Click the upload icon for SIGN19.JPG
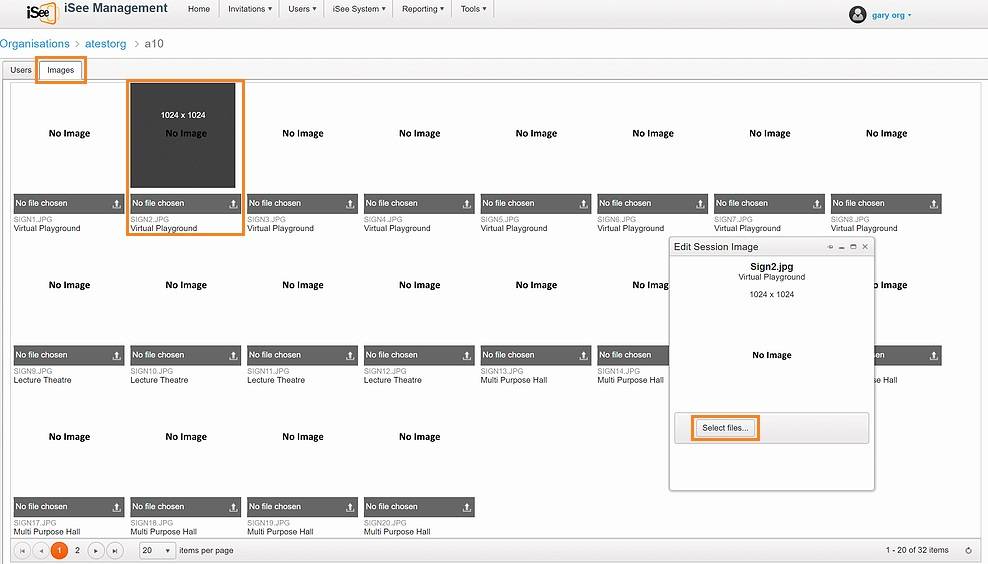This screenshot has height=564, width=988. [350, 507]
